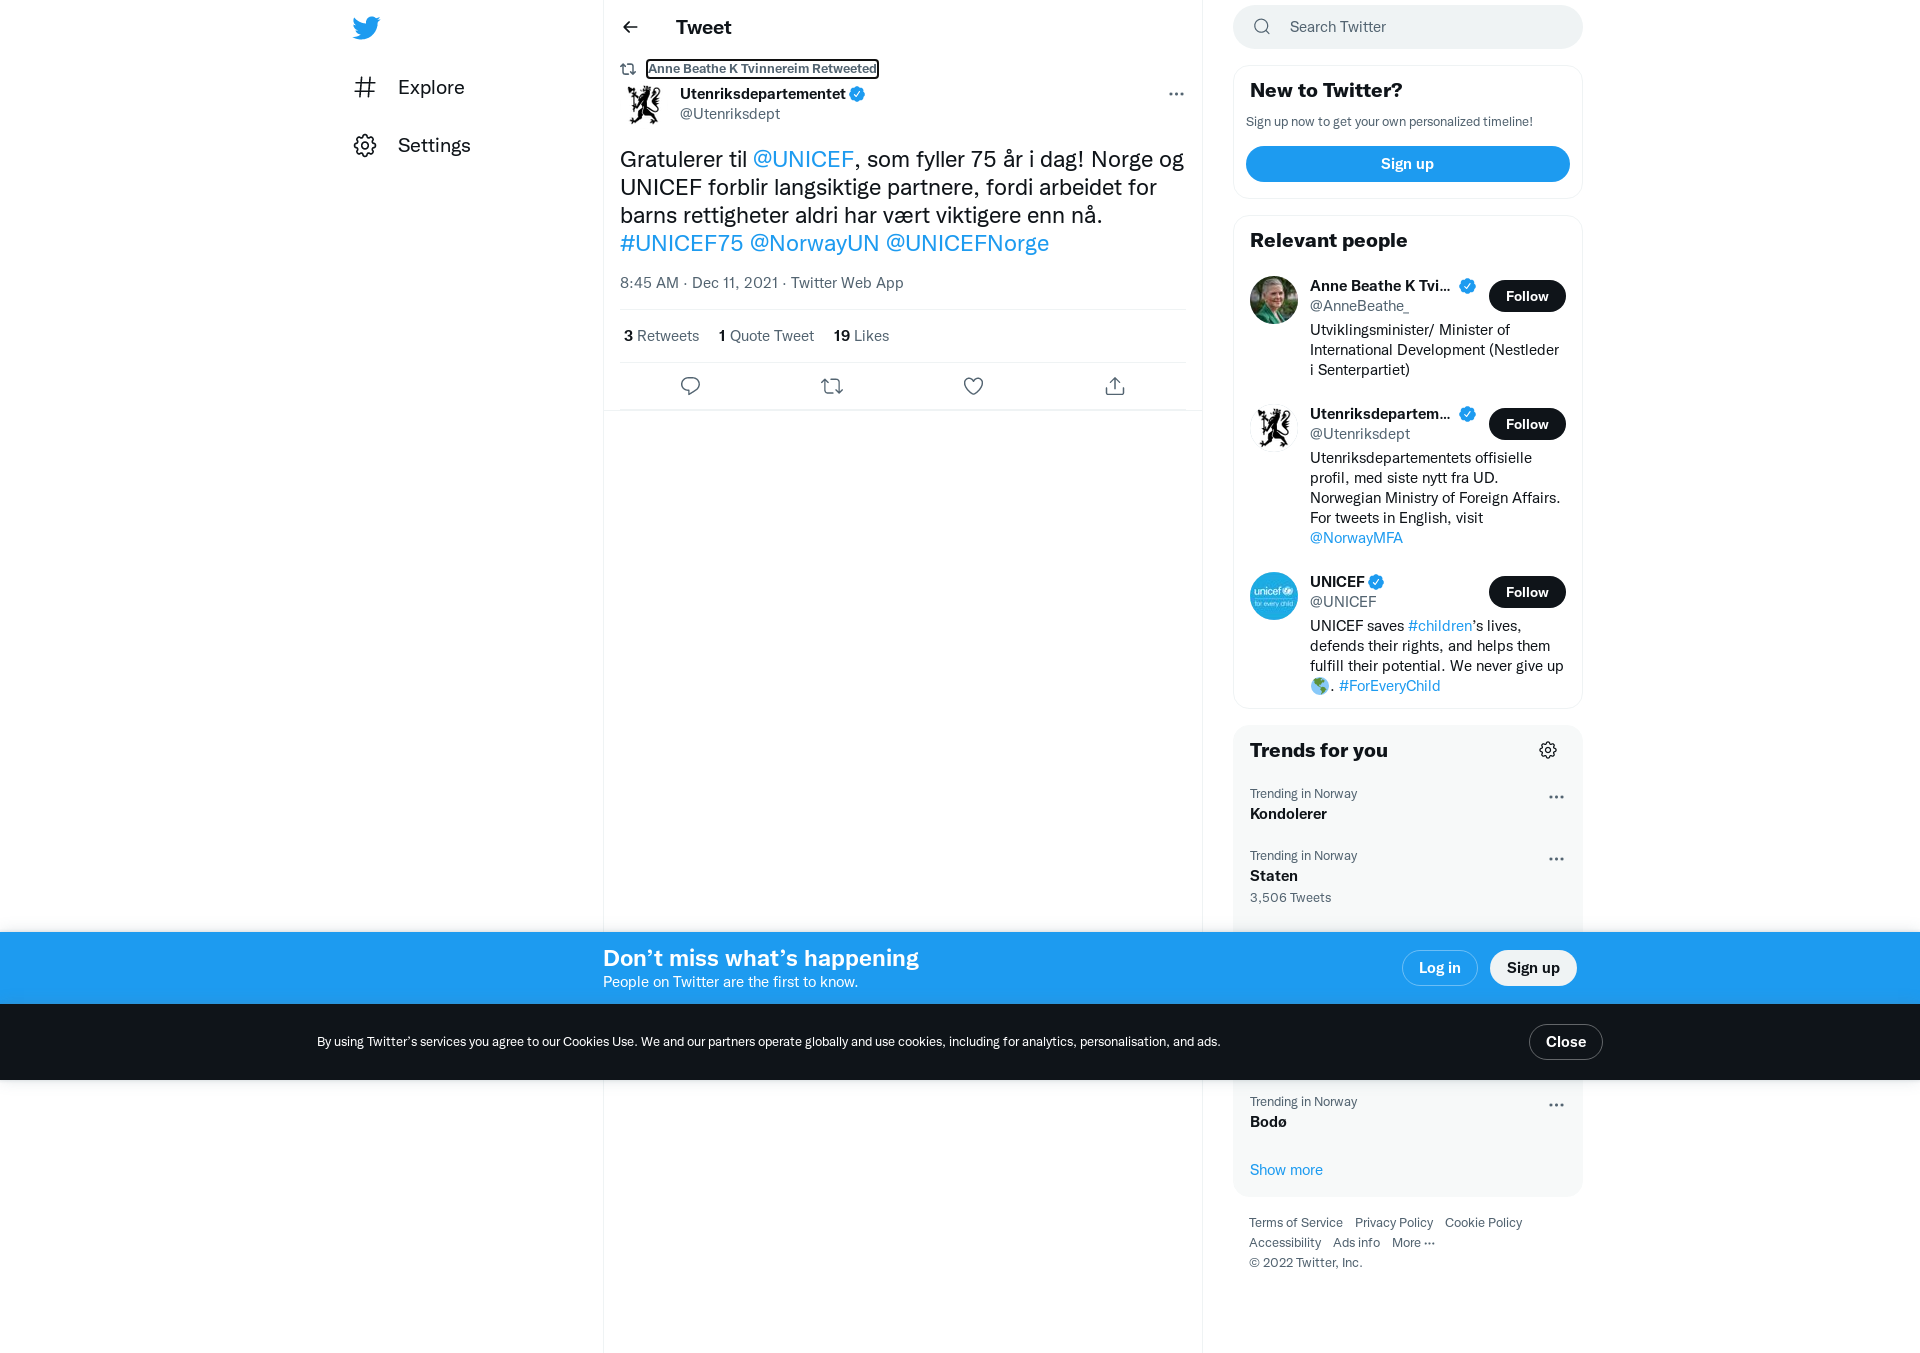Viewport: 1920px width, 1353px height.
Task: Open Trends settings gear icon
Action: [x=1548, y=750]
